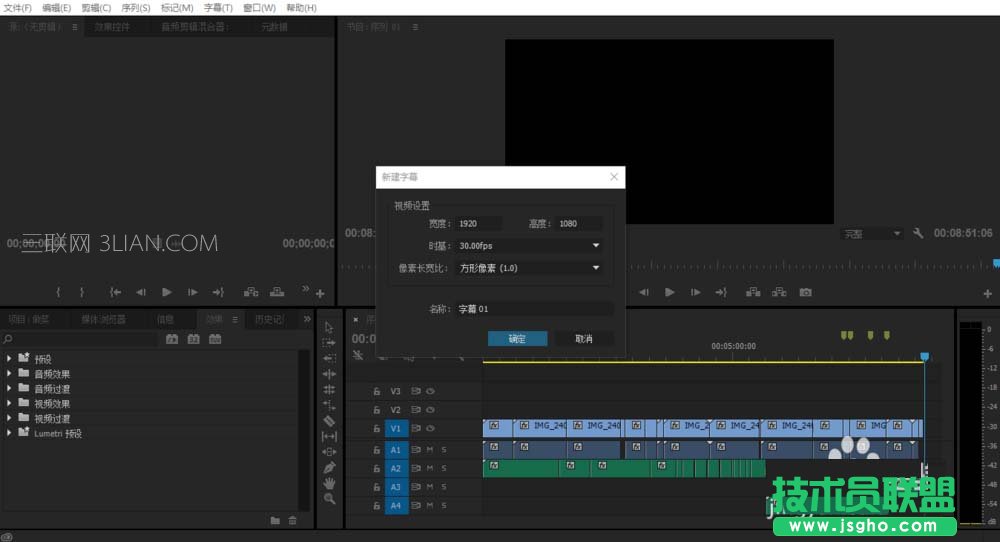The image size is (1000, 542).
Task: Show overflow panel tabs chevron
Action: click(x=307, y=319)
